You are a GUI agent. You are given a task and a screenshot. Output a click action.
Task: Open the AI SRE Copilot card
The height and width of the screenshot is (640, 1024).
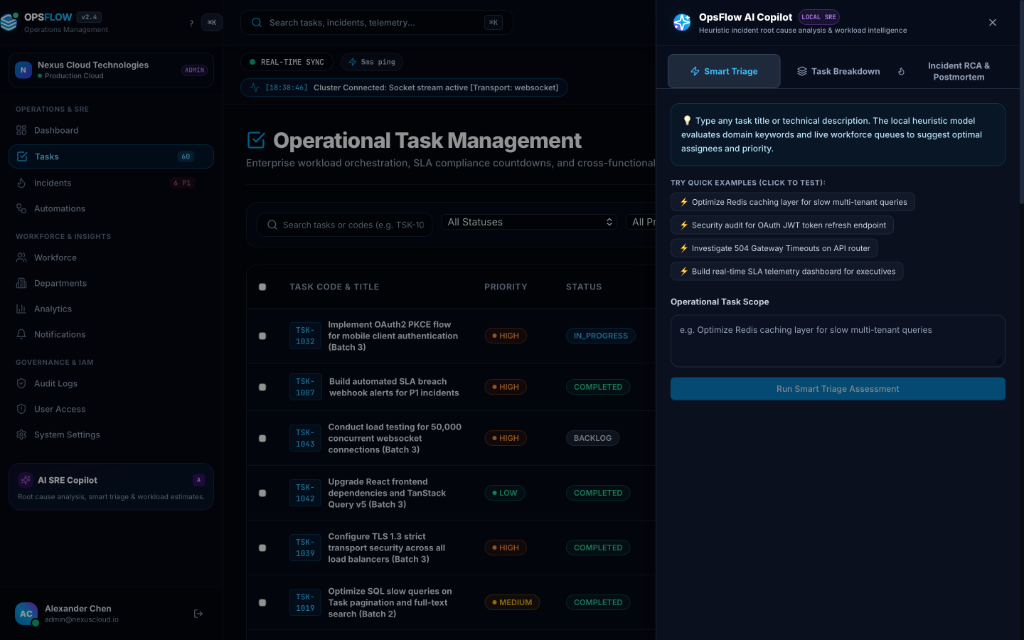coord(111,487)
